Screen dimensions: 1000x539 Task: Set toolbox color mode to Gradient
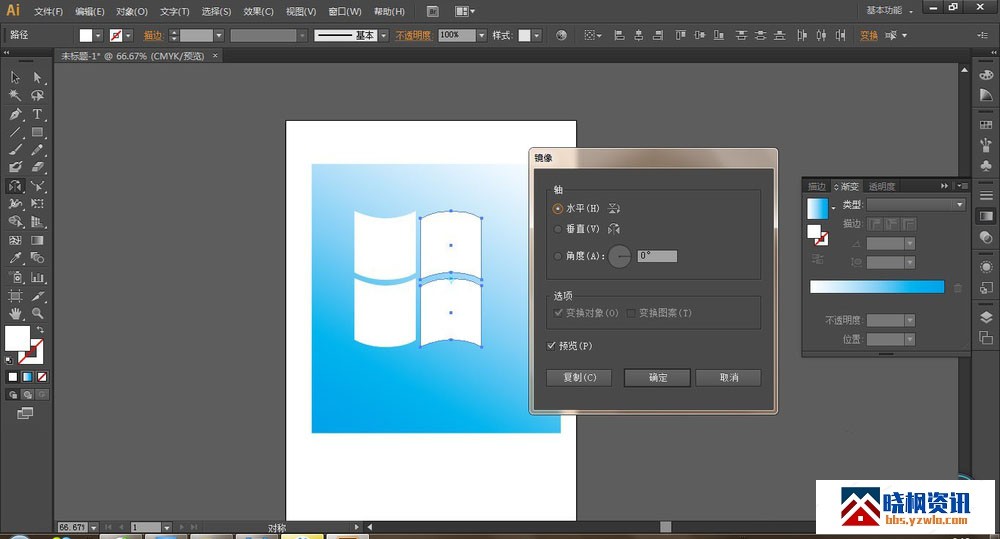27,377
